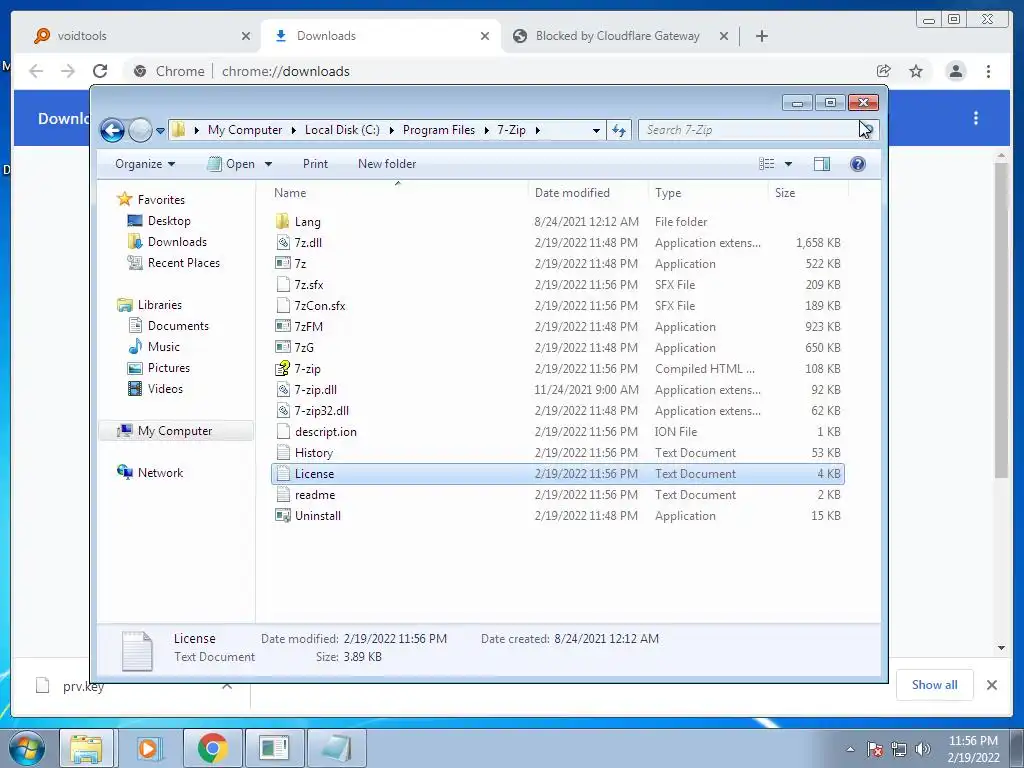Click Print in the Explorer toolbar

[x=315, y=164]
